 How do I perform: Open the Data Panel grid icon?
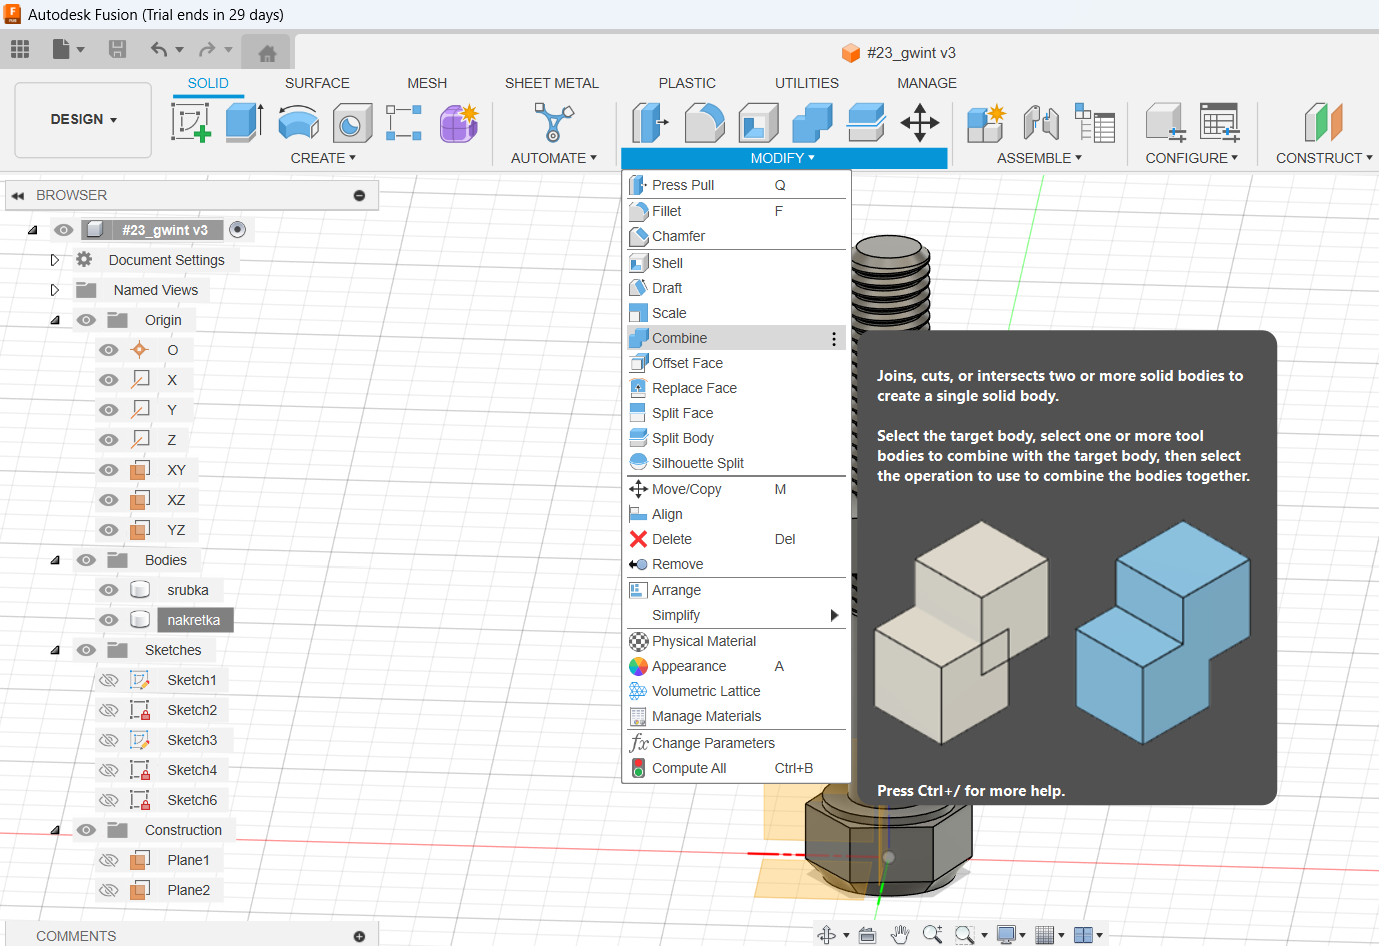20,49
